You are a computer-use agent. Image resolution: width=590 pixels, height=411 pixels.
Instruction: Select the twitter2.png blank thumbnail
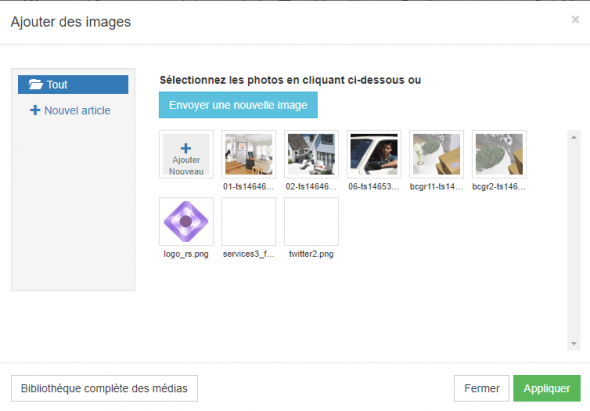point(311,221)
